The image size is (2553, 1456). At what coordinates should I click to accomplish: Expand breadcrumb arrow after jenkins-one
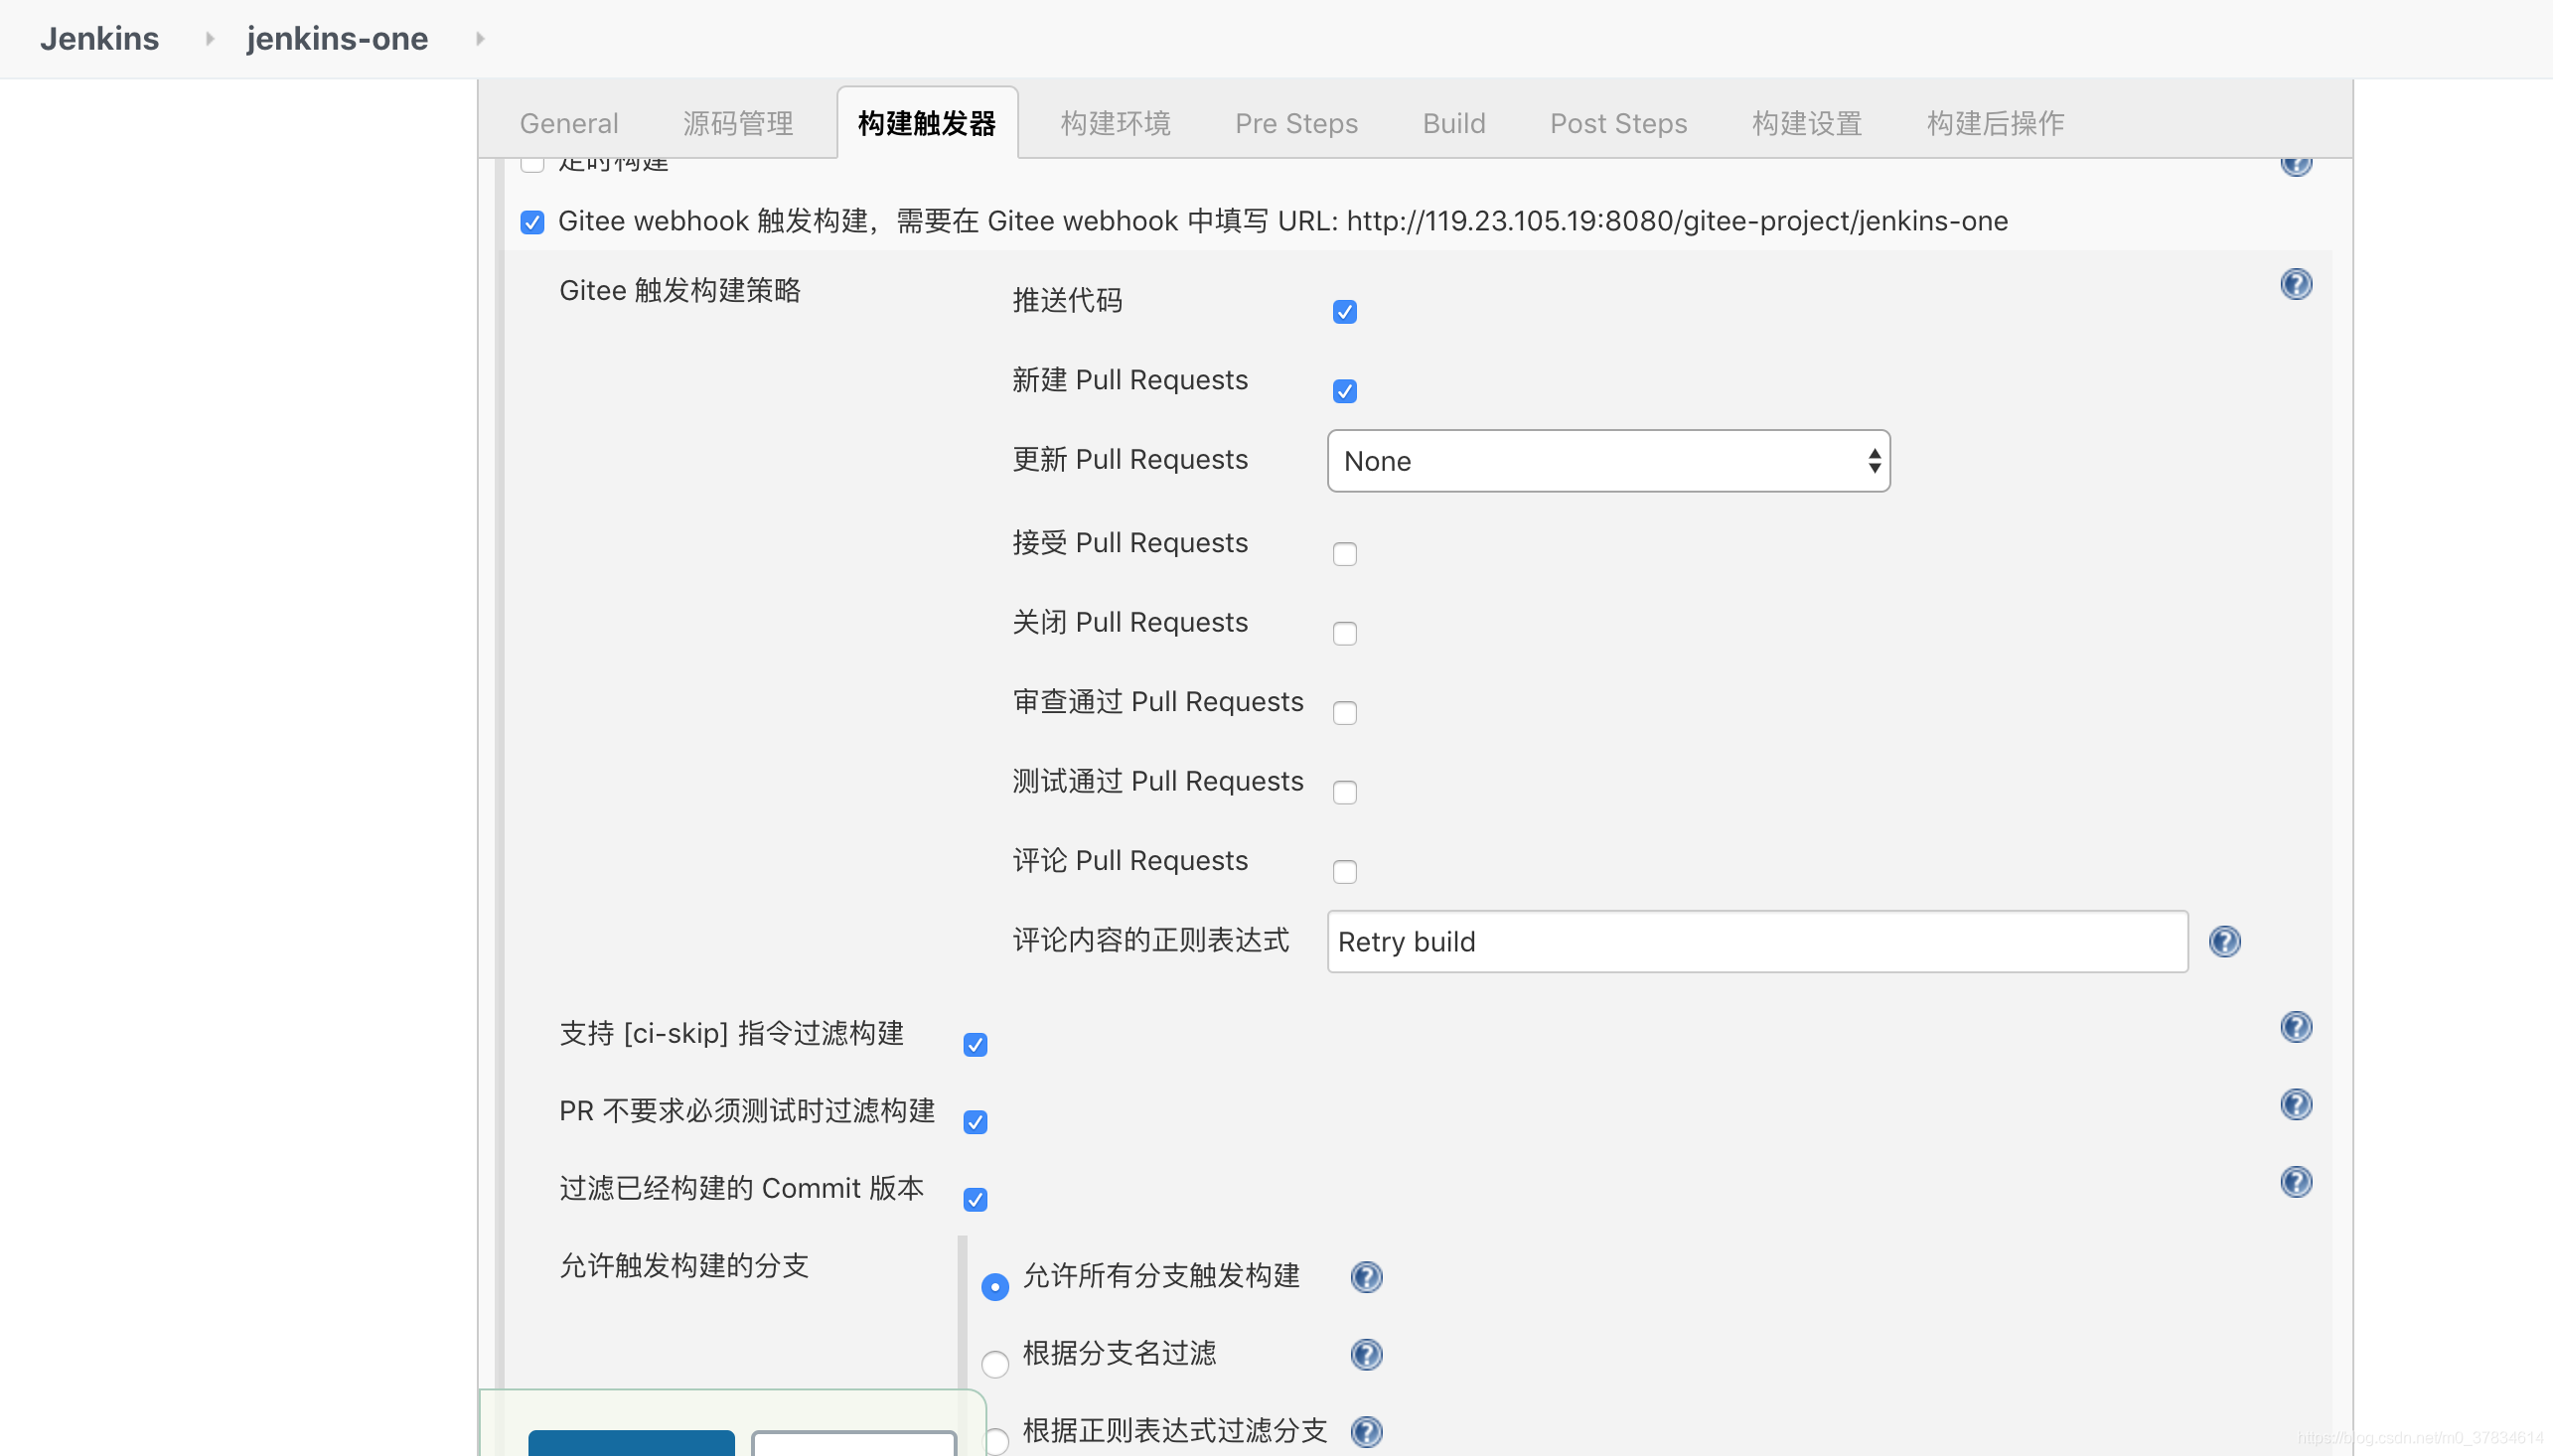click(x=480, y=39)
